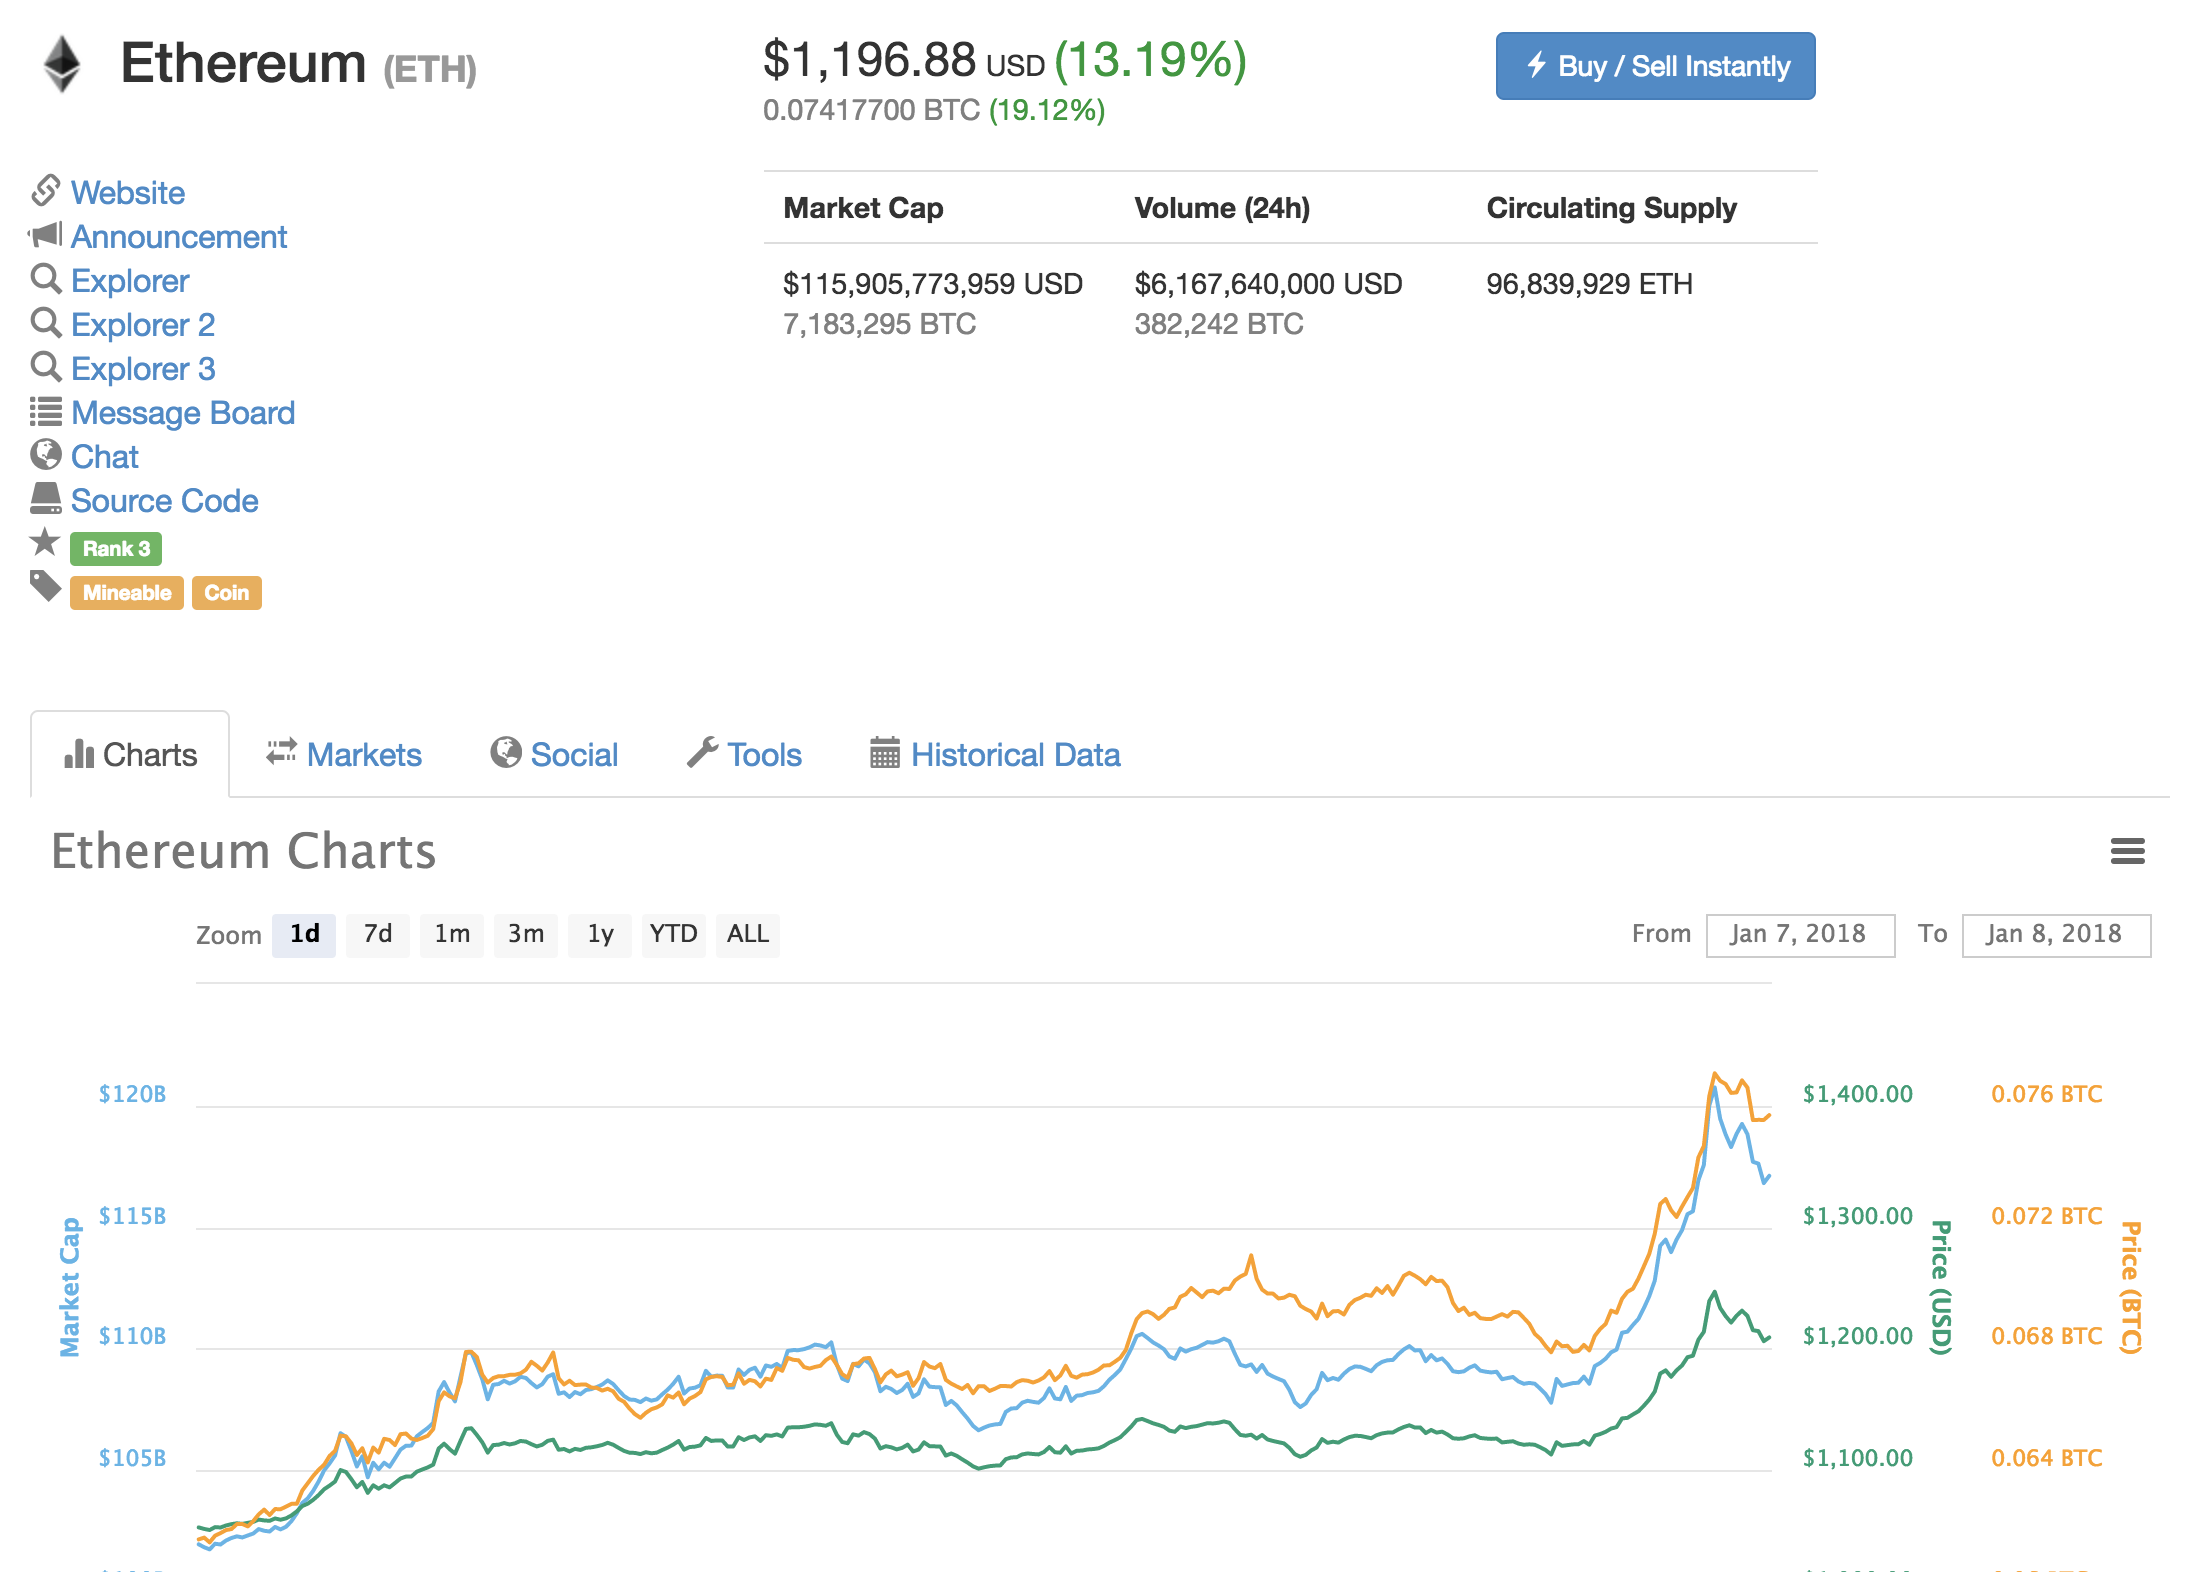This screenshot has width=2206, height=1572.
Task: Set chart zoom to ALL
Action: [x=748, y=934]
